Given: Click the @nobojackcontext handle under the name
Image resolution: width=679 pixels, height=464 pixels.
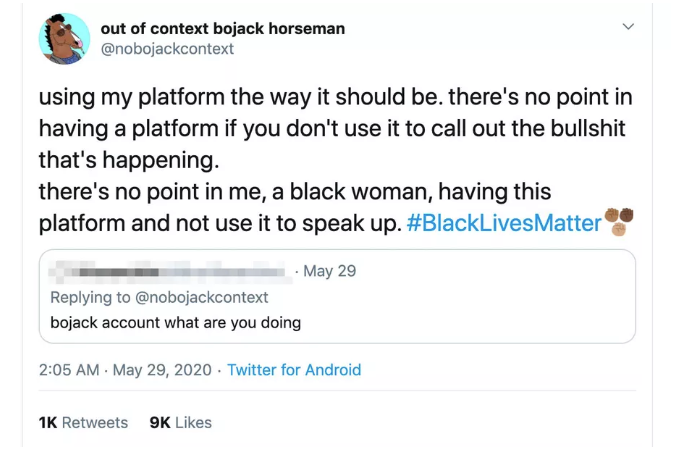Looking at the screenshot, I should click(167, 48).
